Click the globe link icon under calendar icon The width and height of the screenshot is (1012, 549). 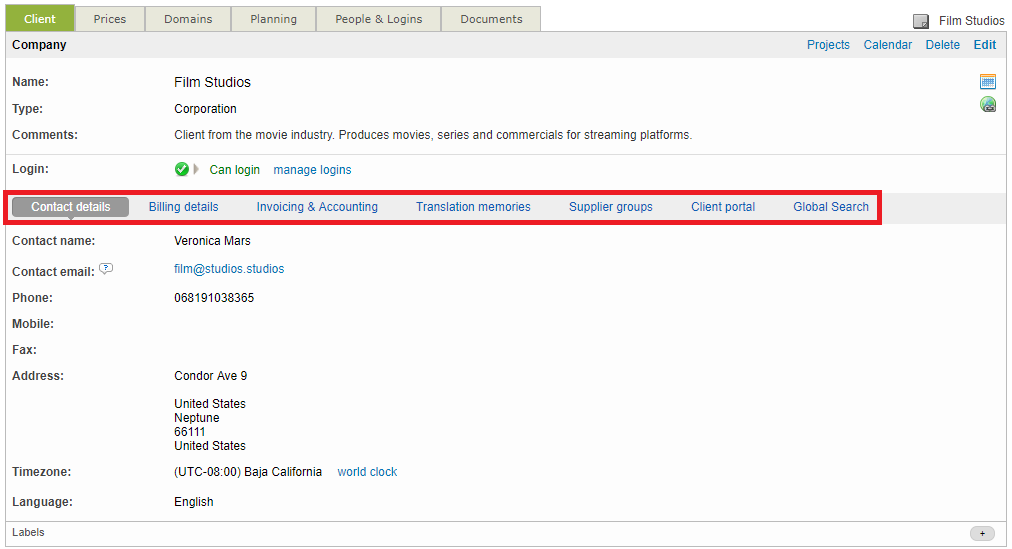click(x=988, y=105)
